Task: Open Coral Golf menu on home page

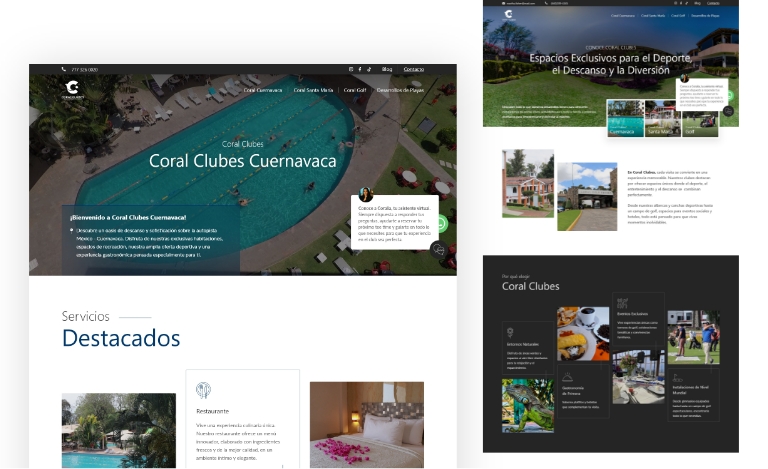Action: [x=678, y=16]
